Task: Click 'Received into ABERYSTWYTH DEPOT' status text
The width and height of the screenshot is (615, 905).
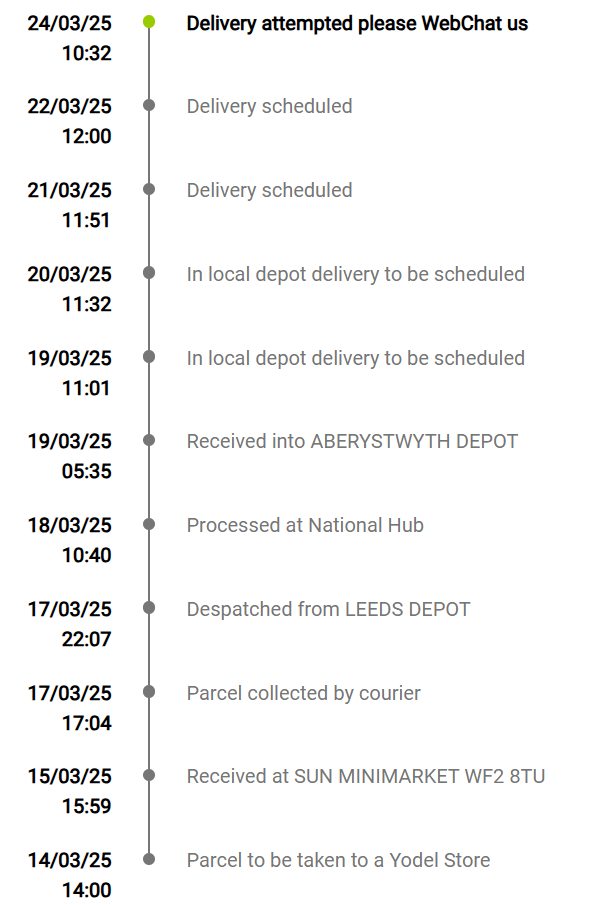Action: point(352,442)
